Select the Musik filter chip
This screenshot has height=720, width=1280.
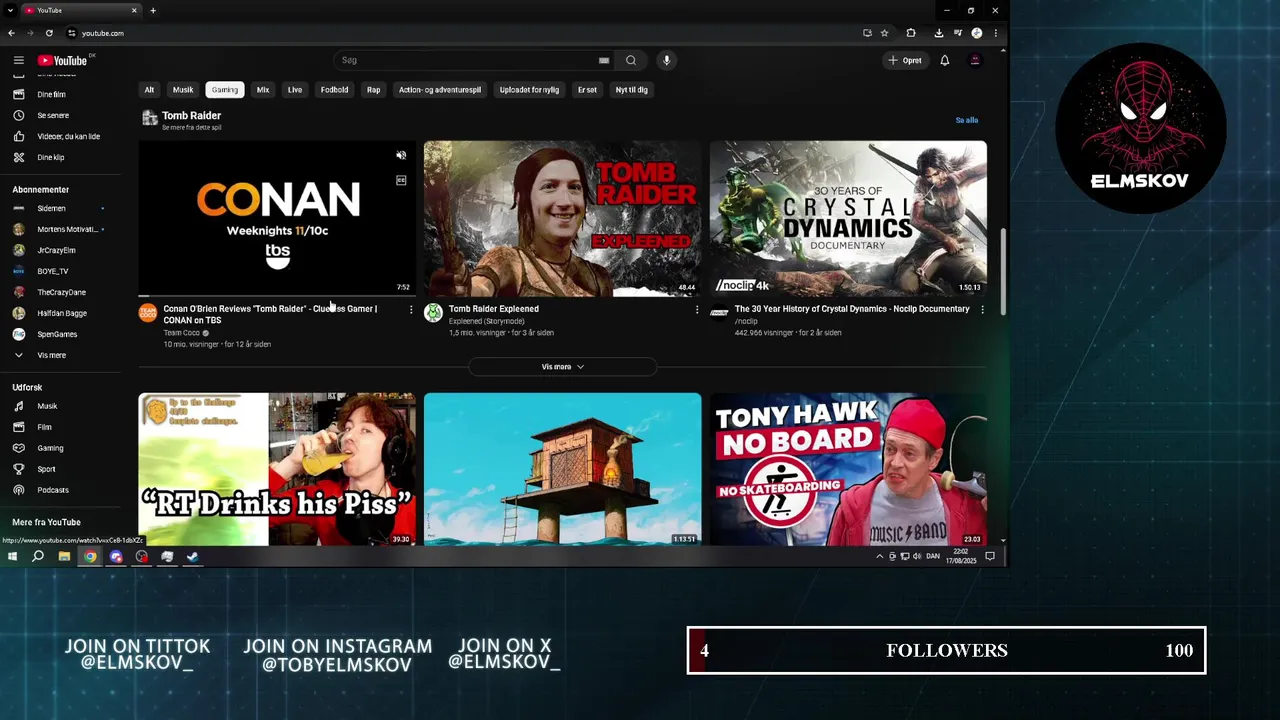pyautogui.click(x=183, y=90)
